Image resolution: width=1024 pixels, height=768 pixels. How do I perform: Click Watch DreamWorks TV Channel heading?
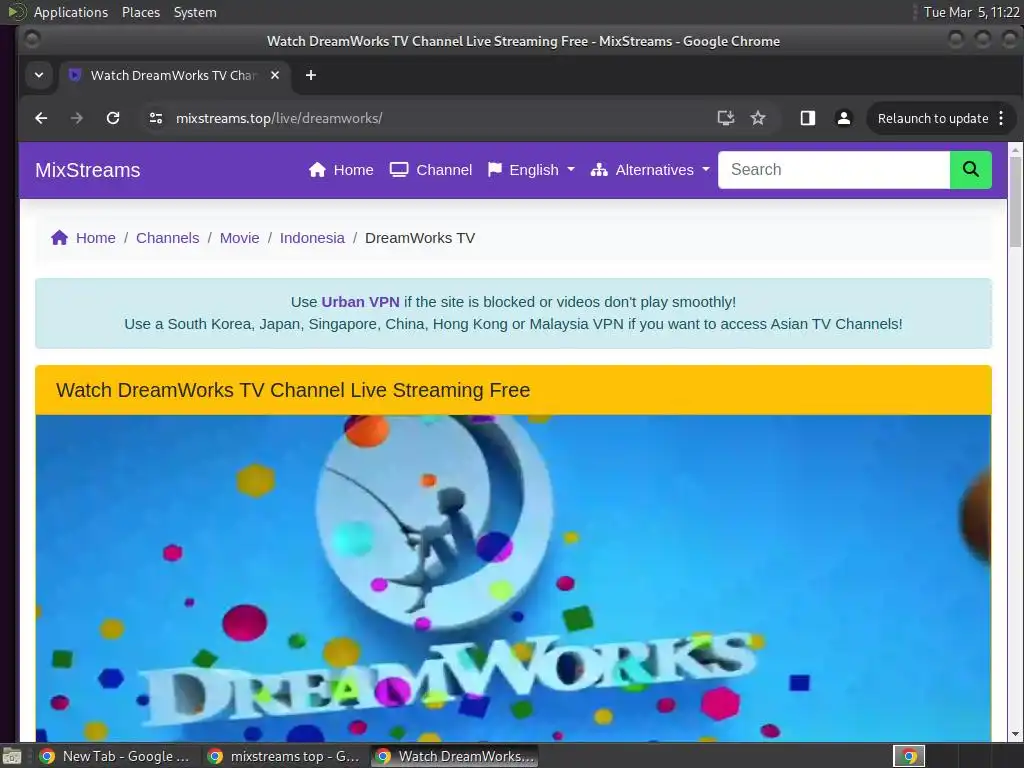pyautogui.click(x=293, y=390)
